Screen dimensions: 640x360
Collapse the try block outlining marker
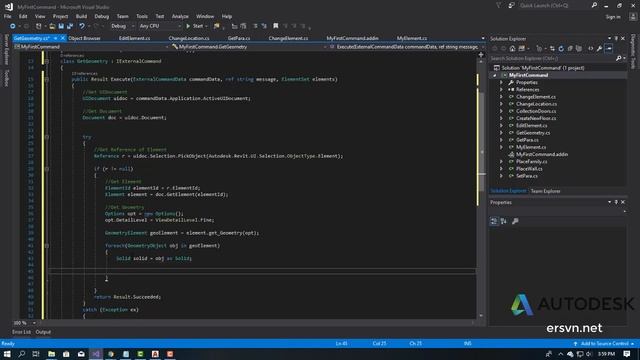47,137
